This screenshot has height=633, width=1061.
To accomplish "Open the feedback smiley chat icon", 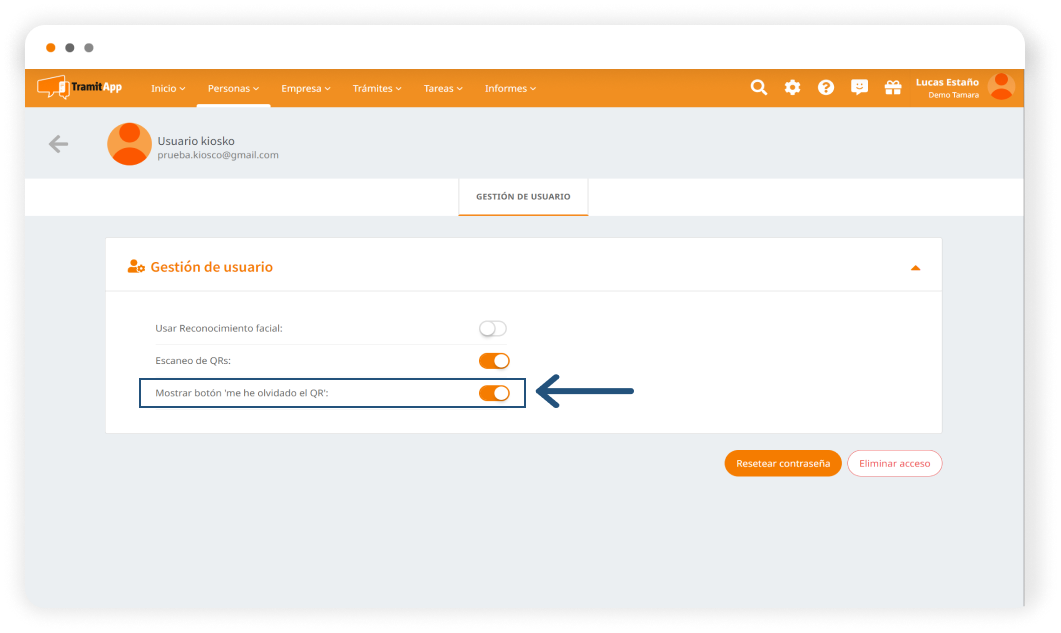I will [x=859, y=88].
